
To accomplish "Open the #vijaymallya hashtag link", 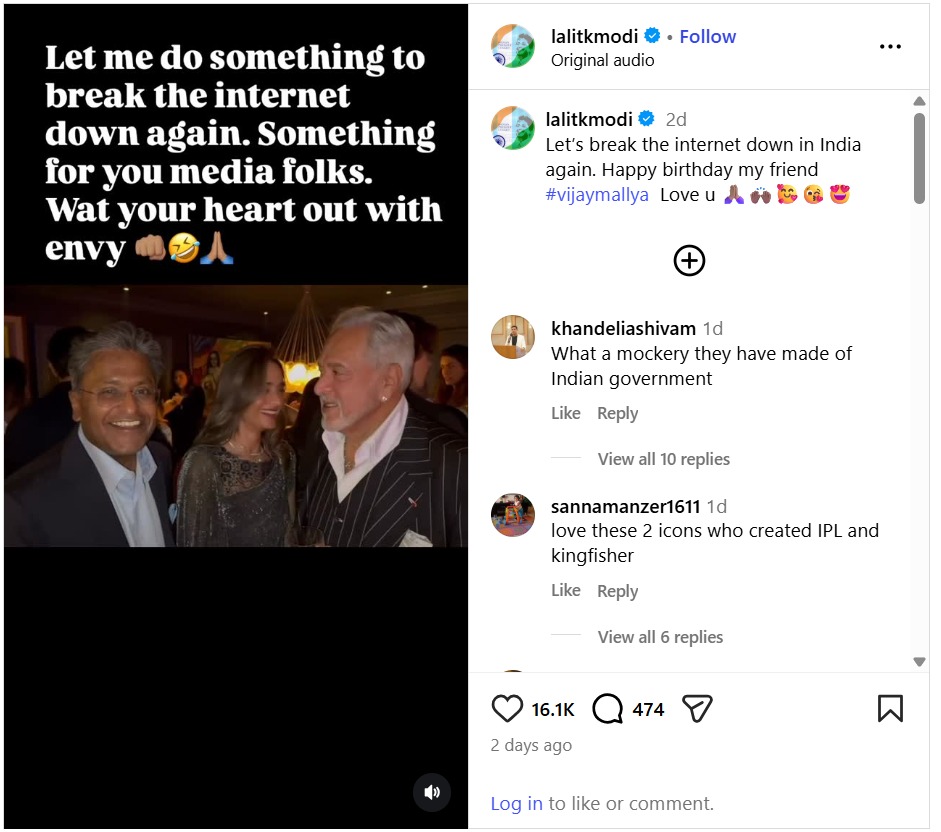I will click(597, 195).
